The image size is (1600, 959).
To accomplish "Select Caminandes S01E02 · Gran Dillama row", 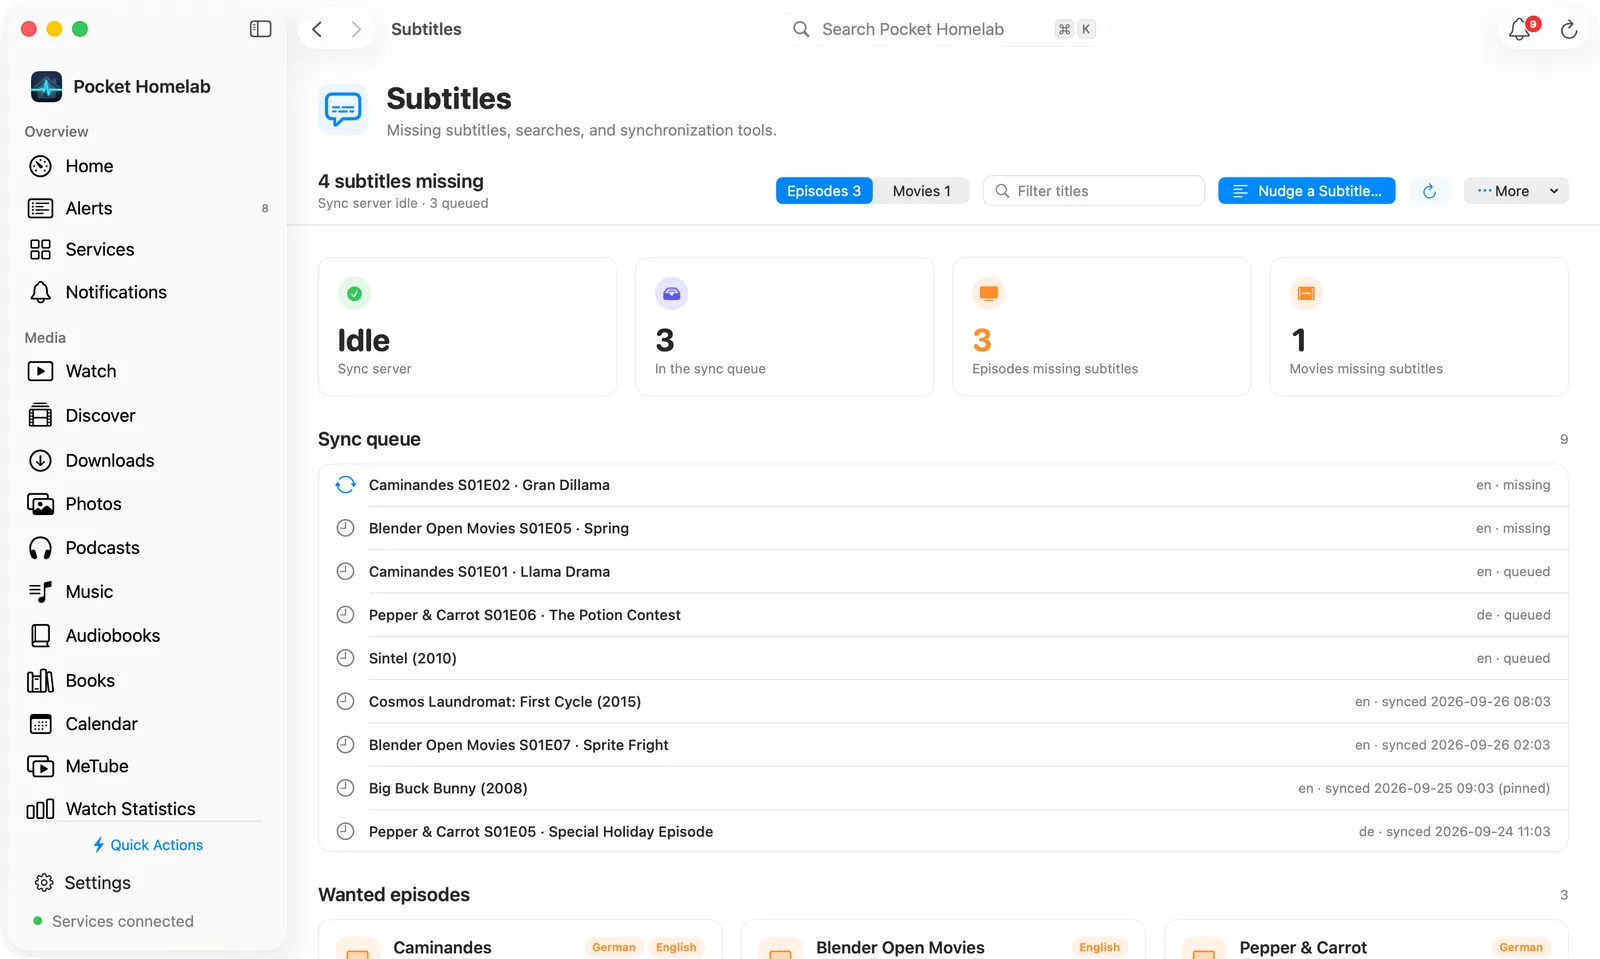I will [x=943, y=485].
